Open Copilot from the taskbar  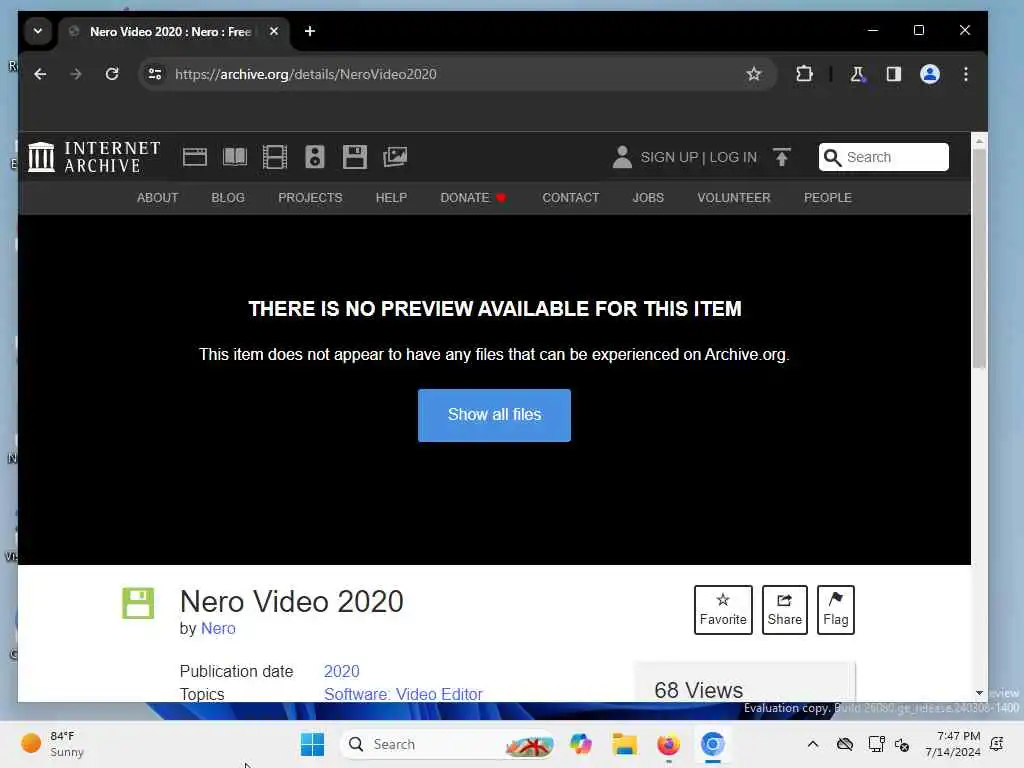pyautogui.click(x=581, y=744)
